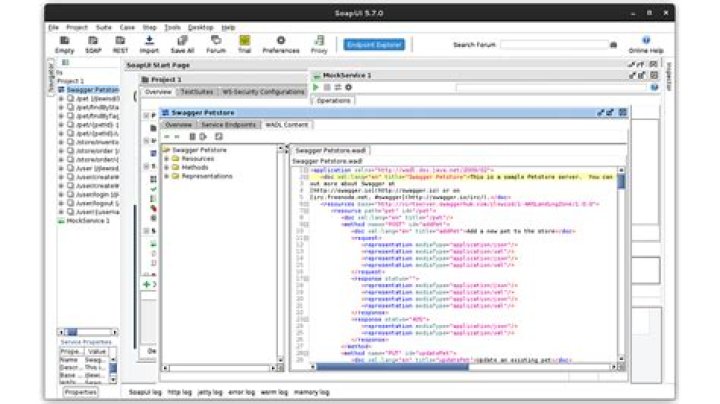Click the SOAP project toolbar icon
720x404 pixels.
coord(93,43)
